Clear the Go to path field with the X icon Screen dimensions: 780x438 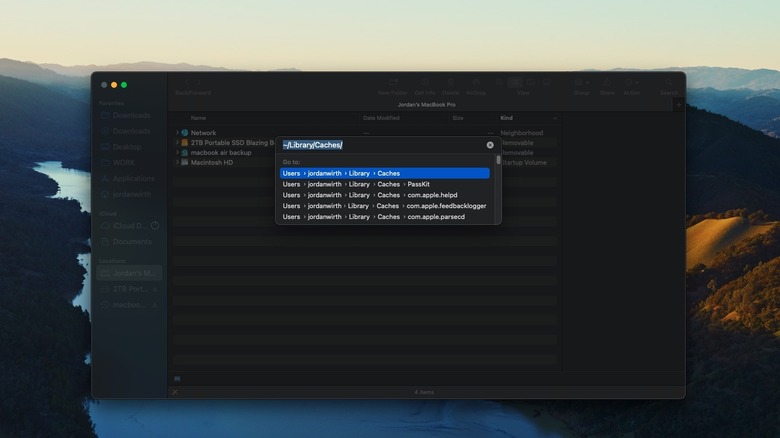point(490,145)
